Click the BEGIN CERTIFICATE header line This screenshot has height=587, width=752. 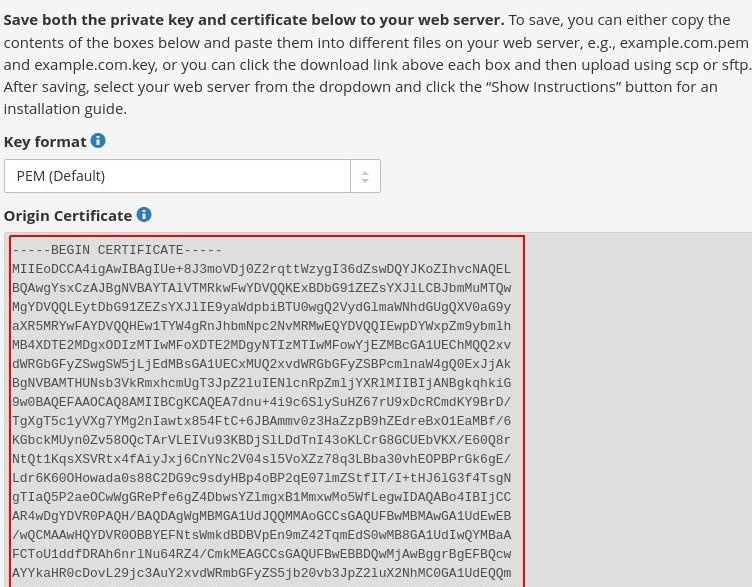tap(117, 250)
